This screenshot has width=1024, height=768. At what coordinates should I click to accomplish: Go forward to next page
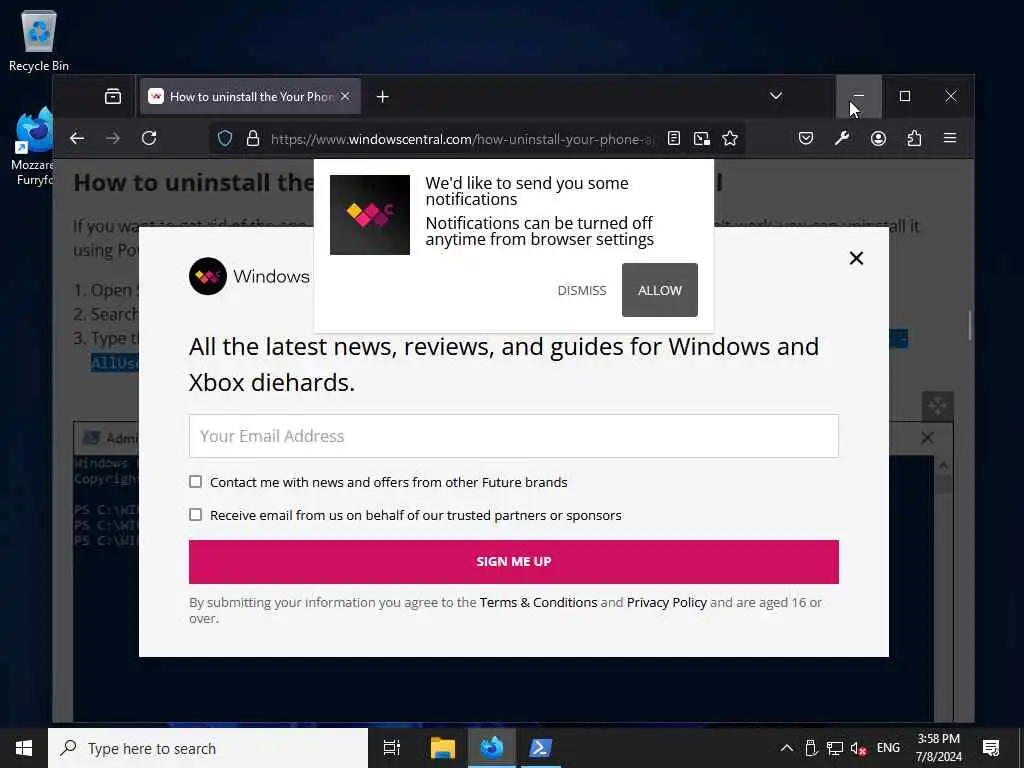point(113,138)
